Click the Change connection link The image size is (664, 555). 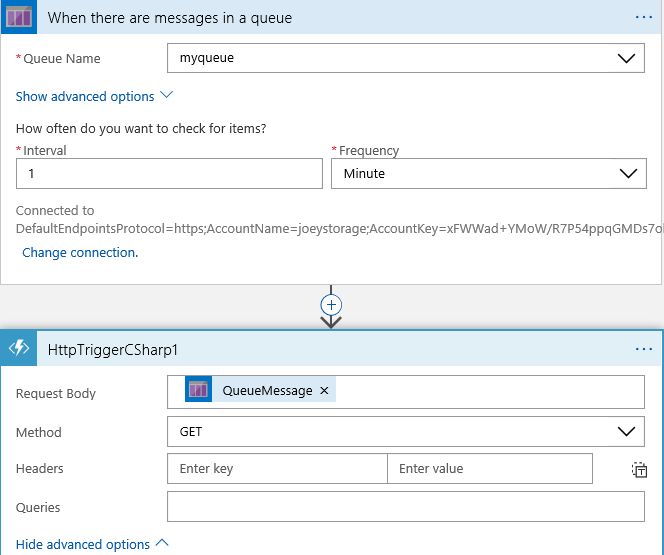80,252
